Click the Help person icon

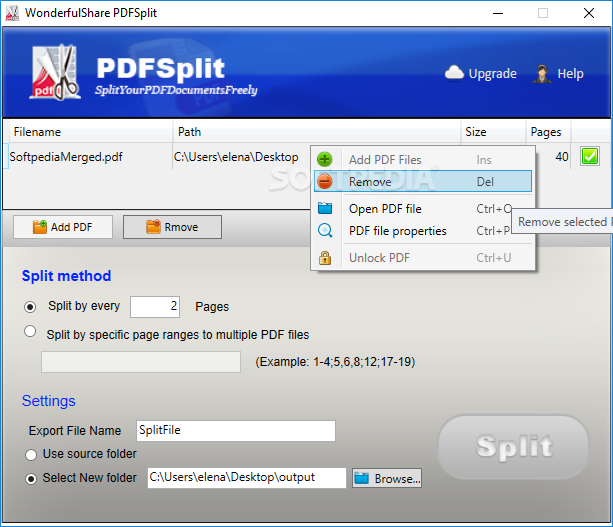coord(541,73)
